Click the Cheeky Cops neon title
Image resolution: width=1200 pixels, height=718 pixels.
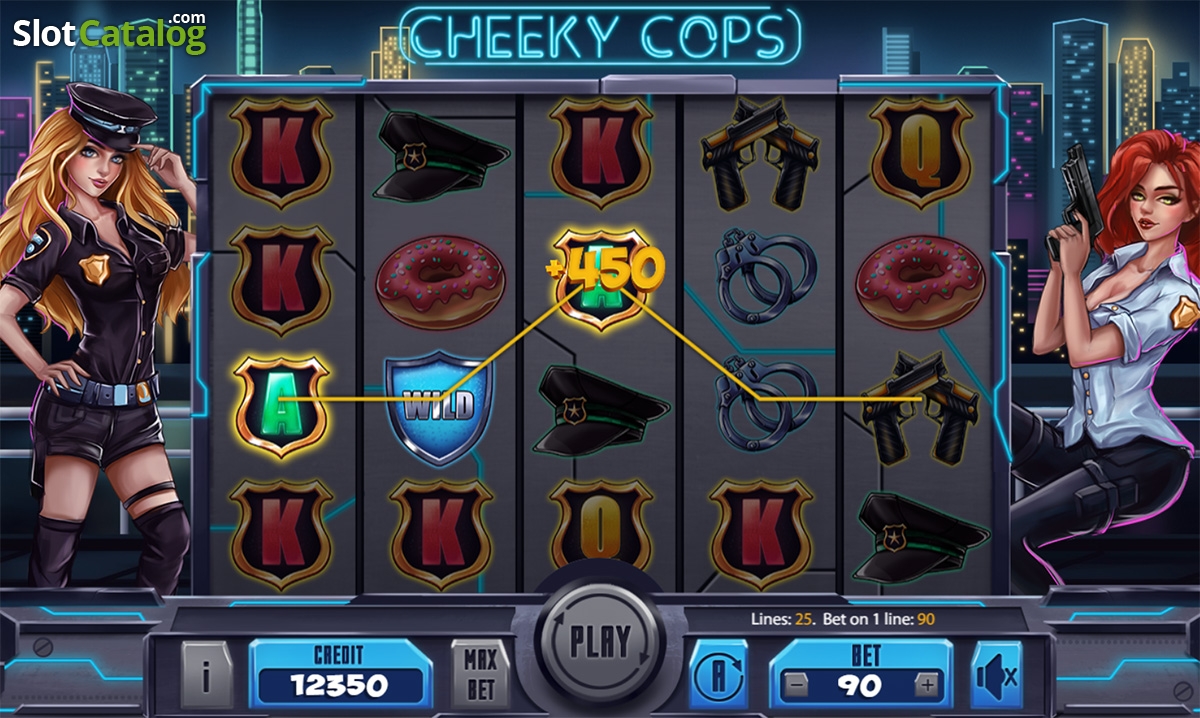pyautogui.click(x=600, y=35)
